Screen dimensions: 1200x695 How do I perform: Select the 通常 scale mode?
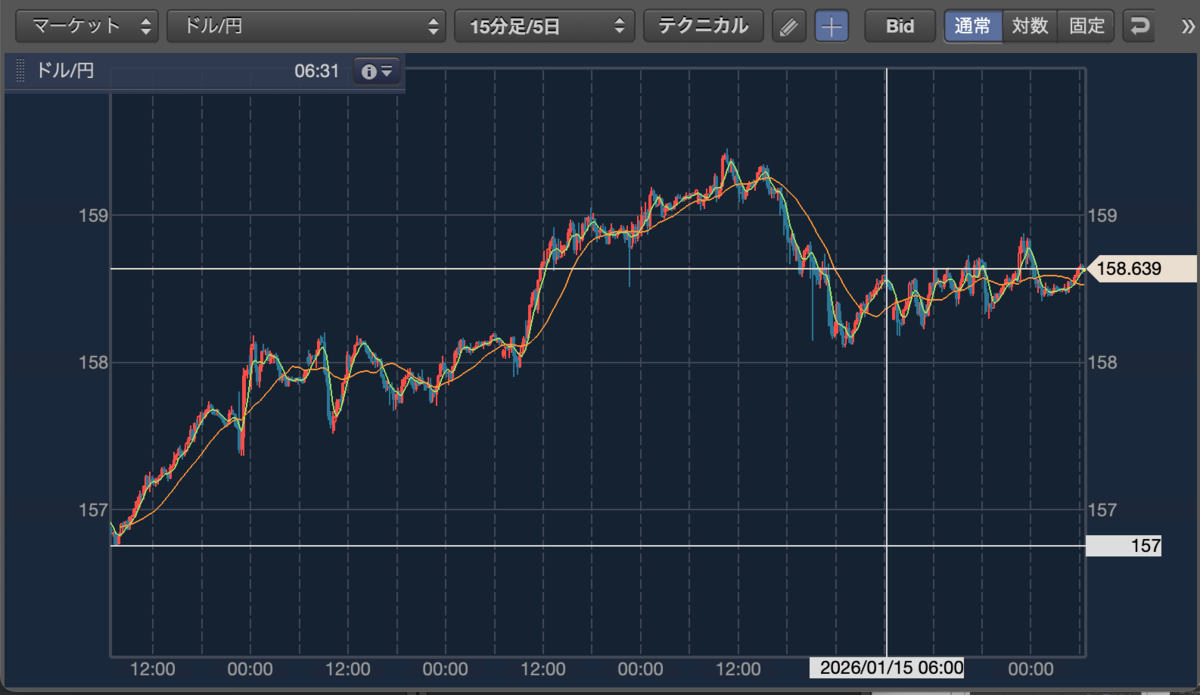pyautogui.click(x=973, y=26)
